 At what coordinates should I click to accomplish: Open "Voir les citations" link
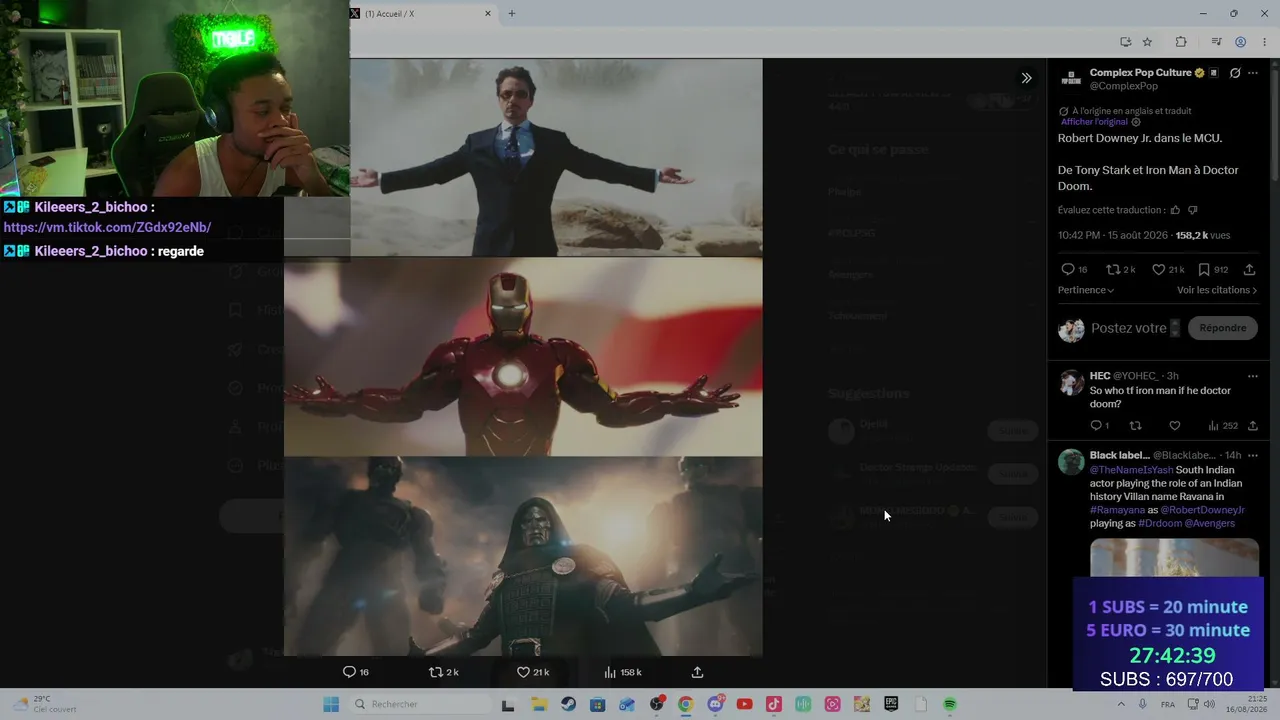pos(1217,290)
